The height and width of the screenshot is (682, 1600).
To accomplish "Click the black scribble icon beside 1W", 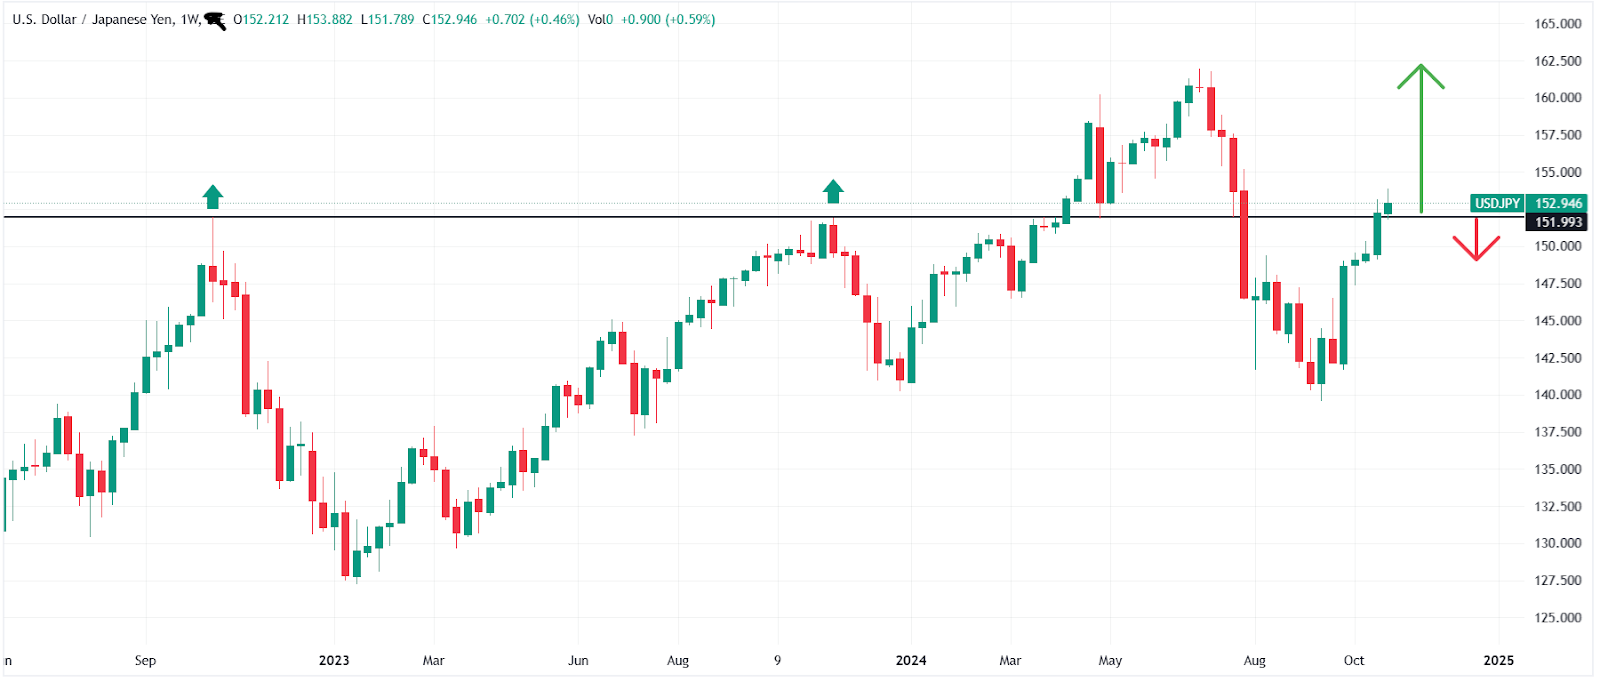I will (x=215, y=20).
